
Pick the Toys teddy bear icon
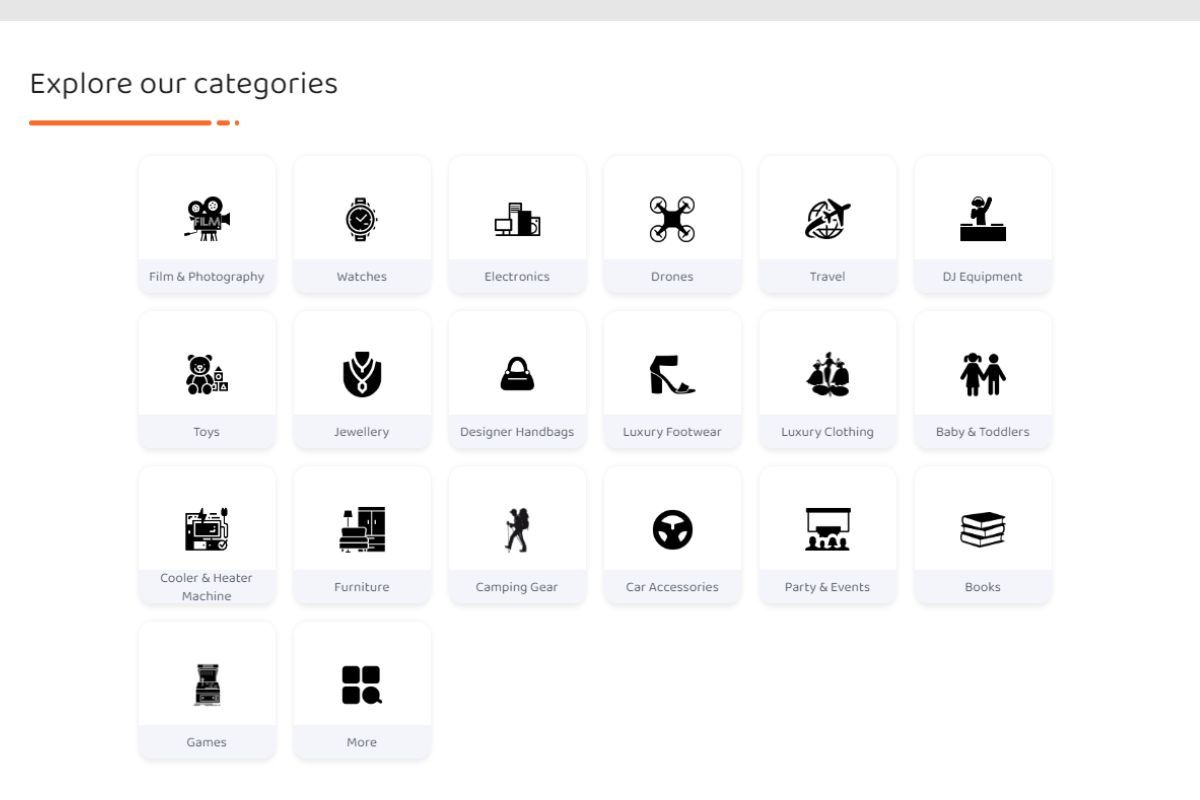tap(207, 375)
